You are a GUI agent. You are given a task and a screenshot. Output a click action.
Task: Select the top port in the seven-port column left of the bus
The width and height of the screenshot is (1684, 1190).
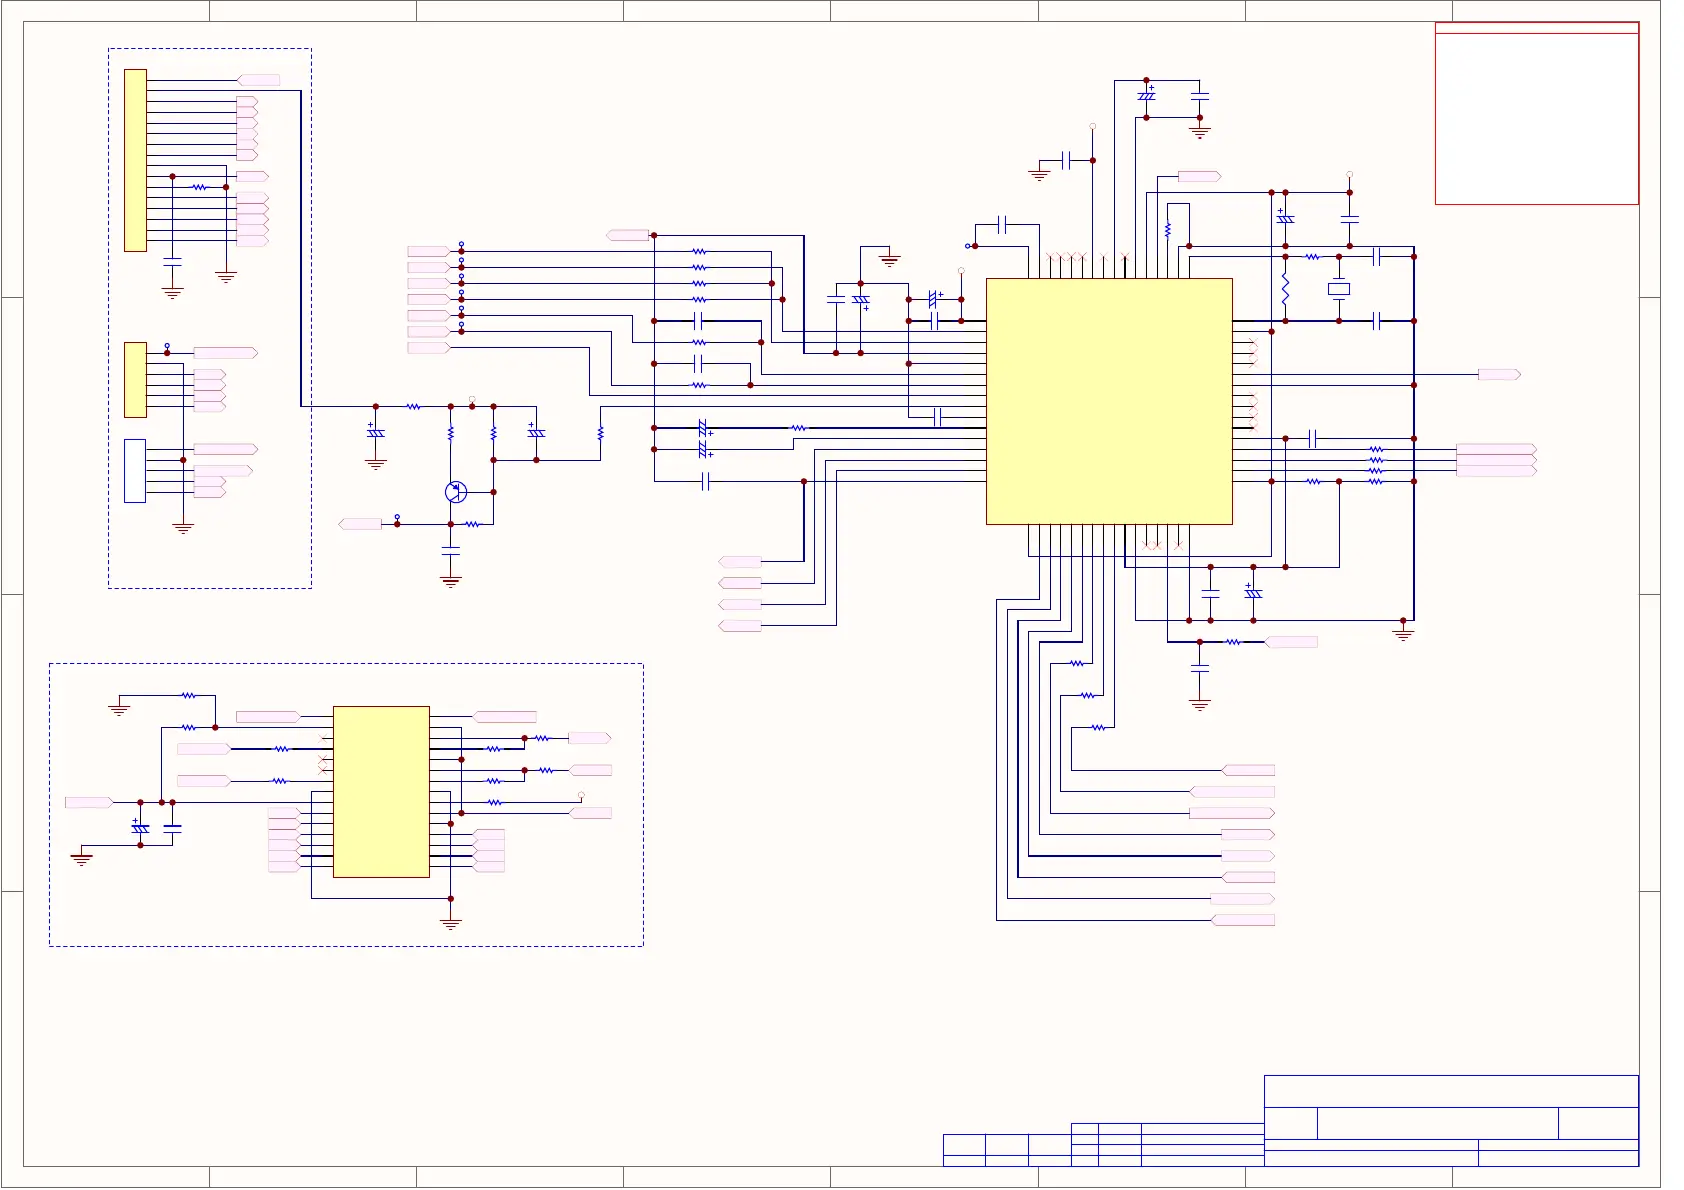coord(429,251)
